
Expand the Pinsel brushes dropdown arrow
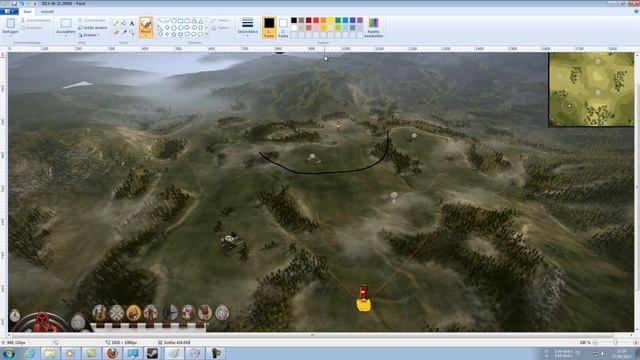(x=146, y=36)
